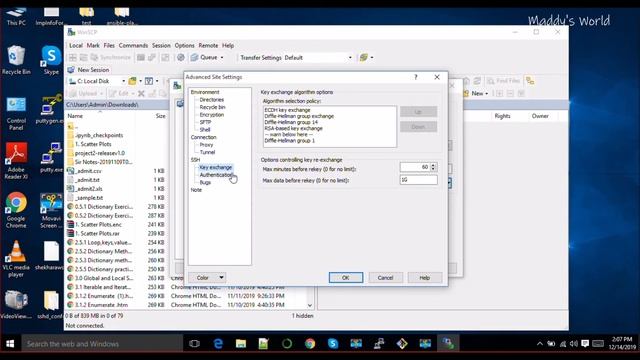The image size is (640, 360).
Task: Select Note in settings tree
Action: pyautogui.click(x=196, y=190)
